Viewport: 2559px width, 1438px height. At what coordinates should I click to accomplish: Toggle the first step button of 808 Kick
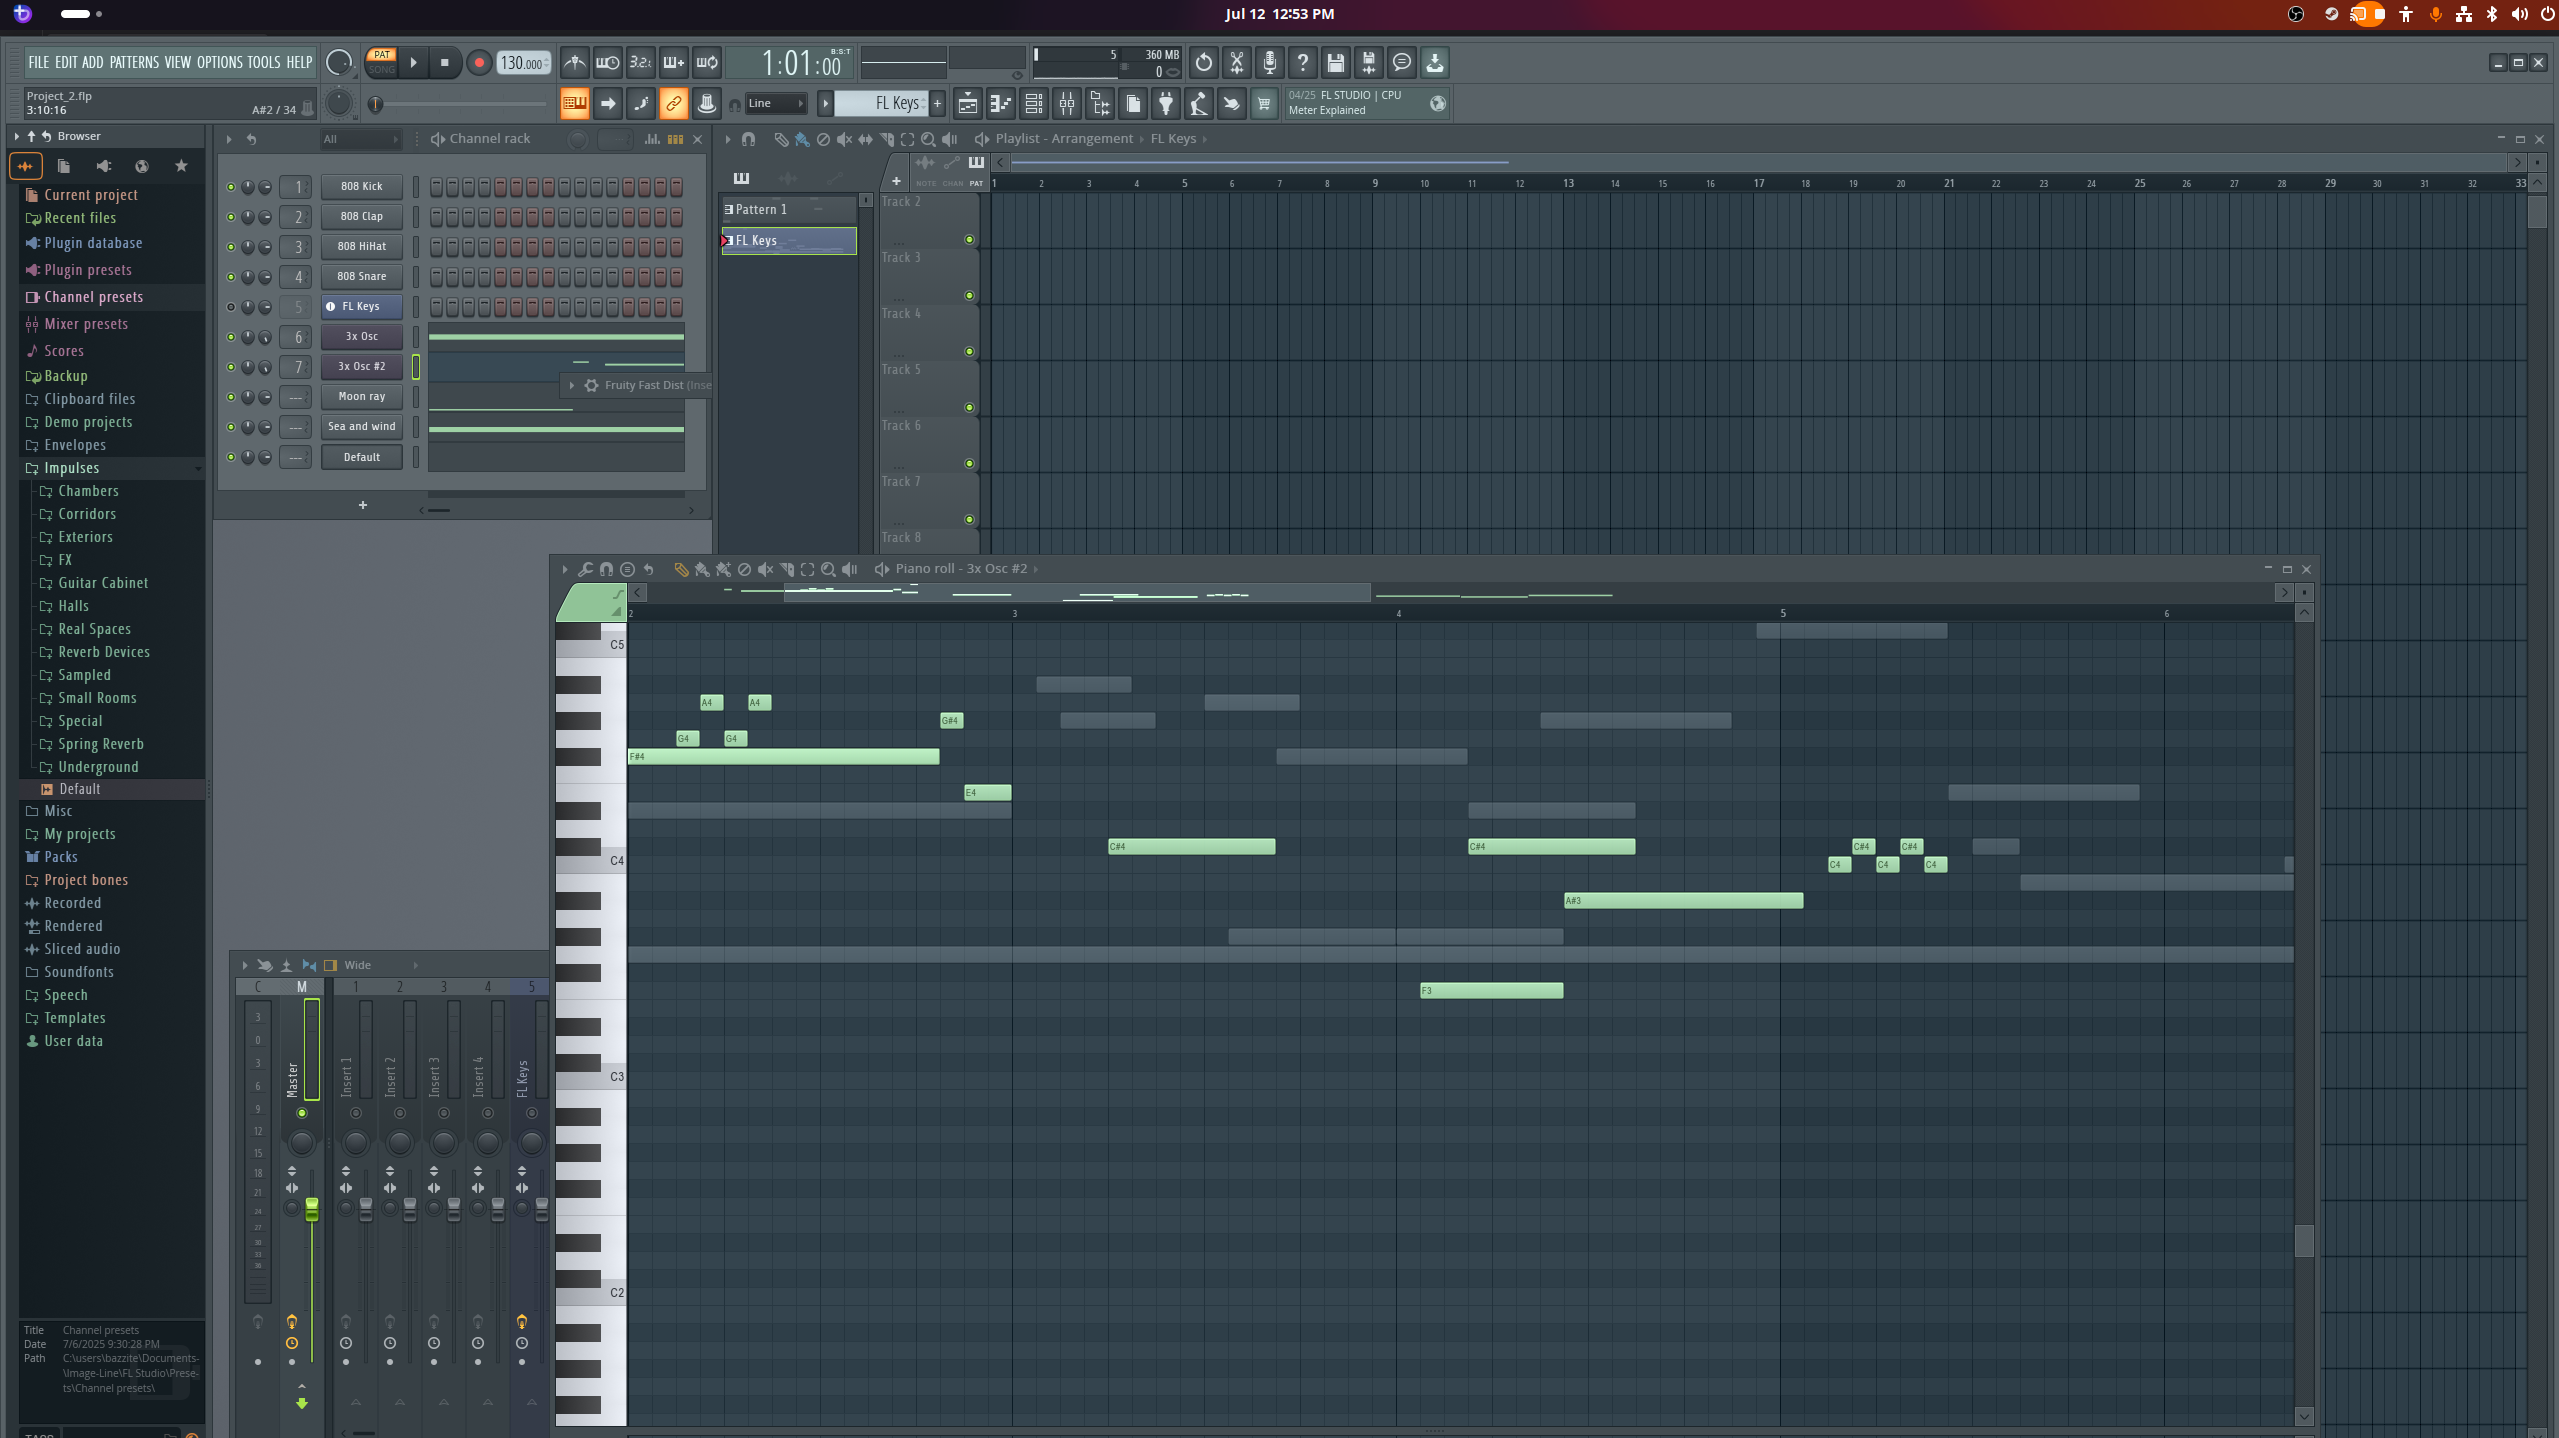tap(436, 187)
